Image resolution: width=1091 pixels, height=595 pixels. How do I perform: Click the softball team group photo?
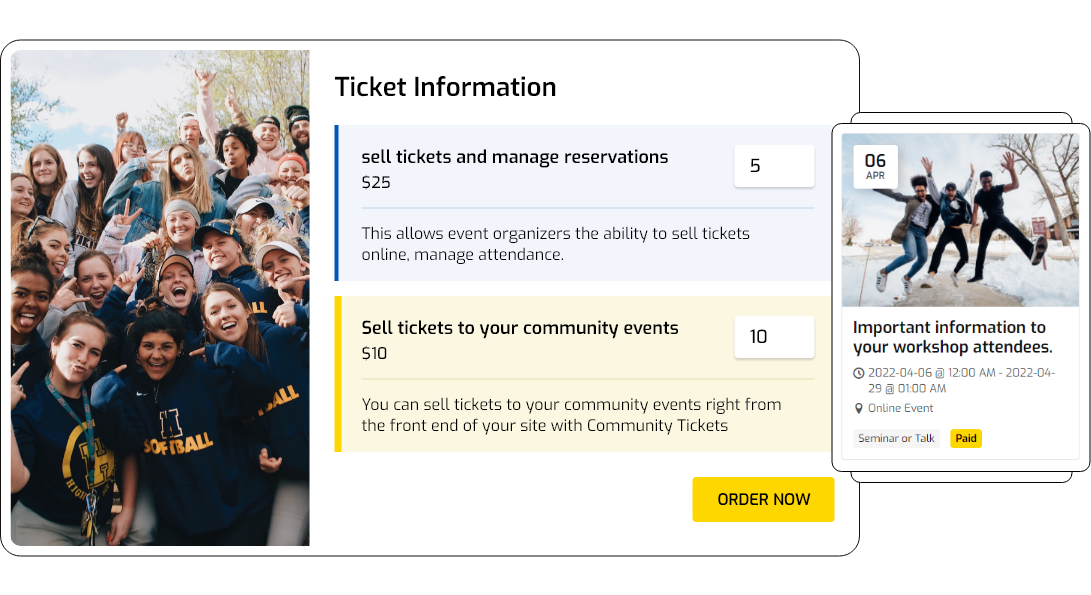pos(160,298)
